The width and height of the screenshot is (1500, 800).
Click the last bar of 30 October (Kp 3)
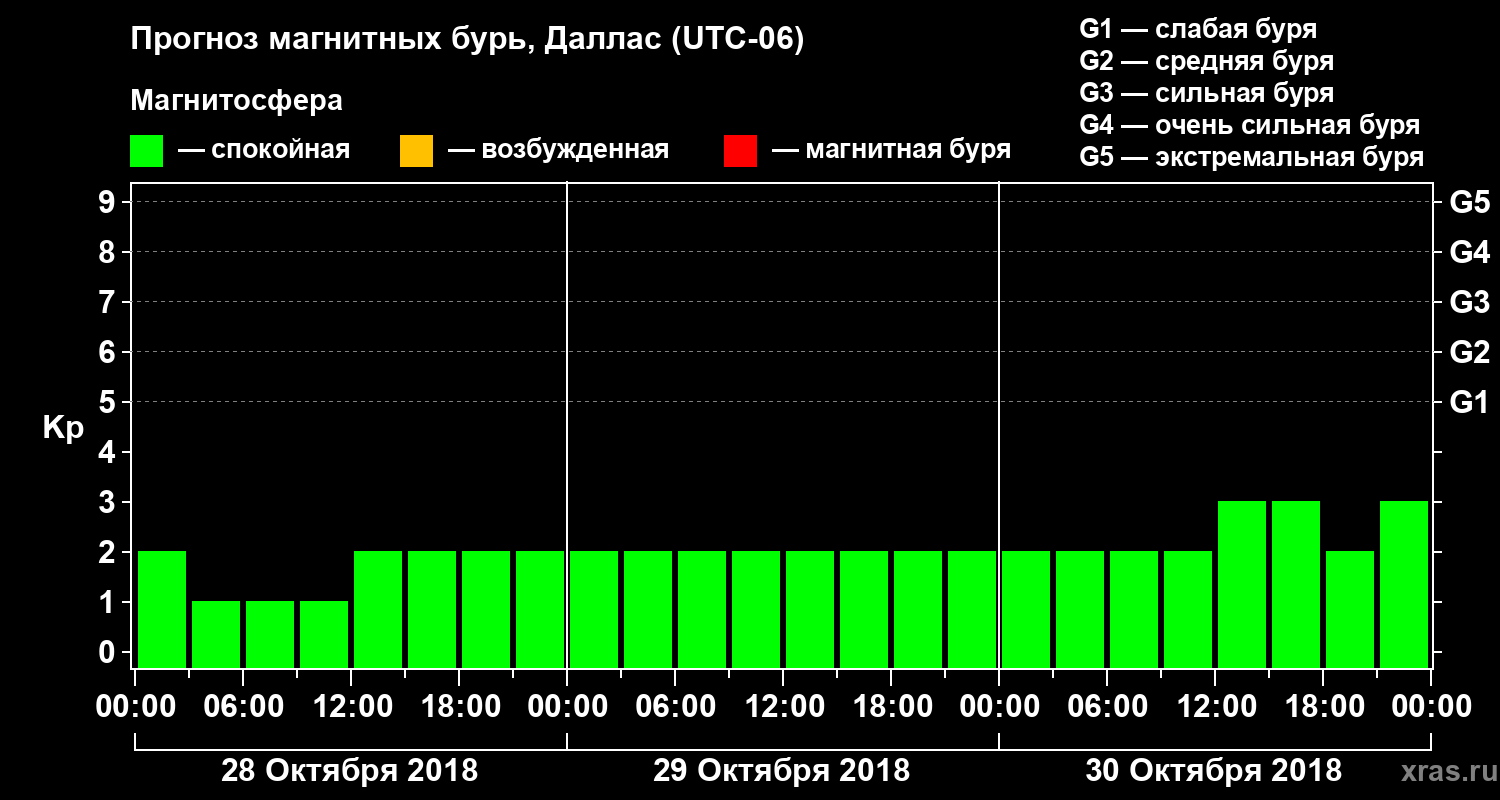(1404, 584)
